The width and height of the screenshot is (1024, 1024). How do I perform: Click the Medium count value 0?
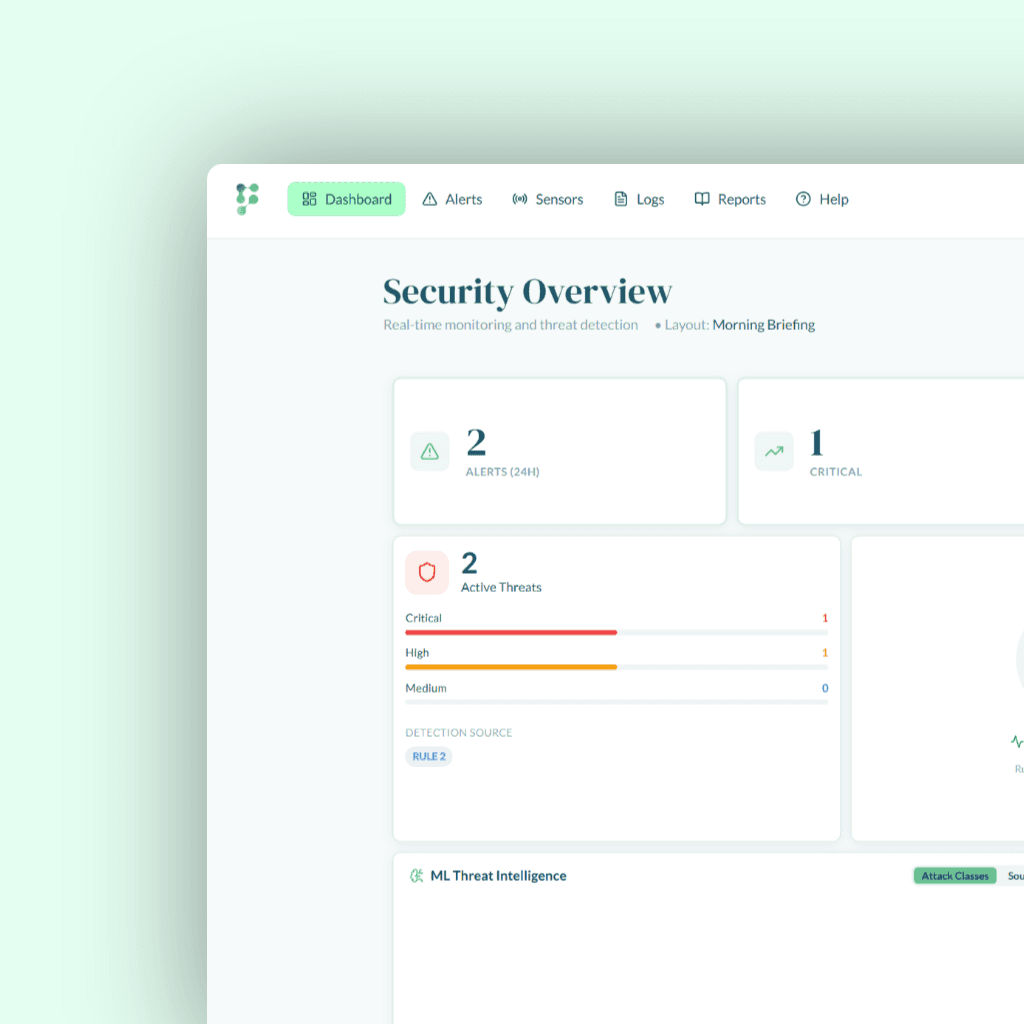(x=825, y=688)
